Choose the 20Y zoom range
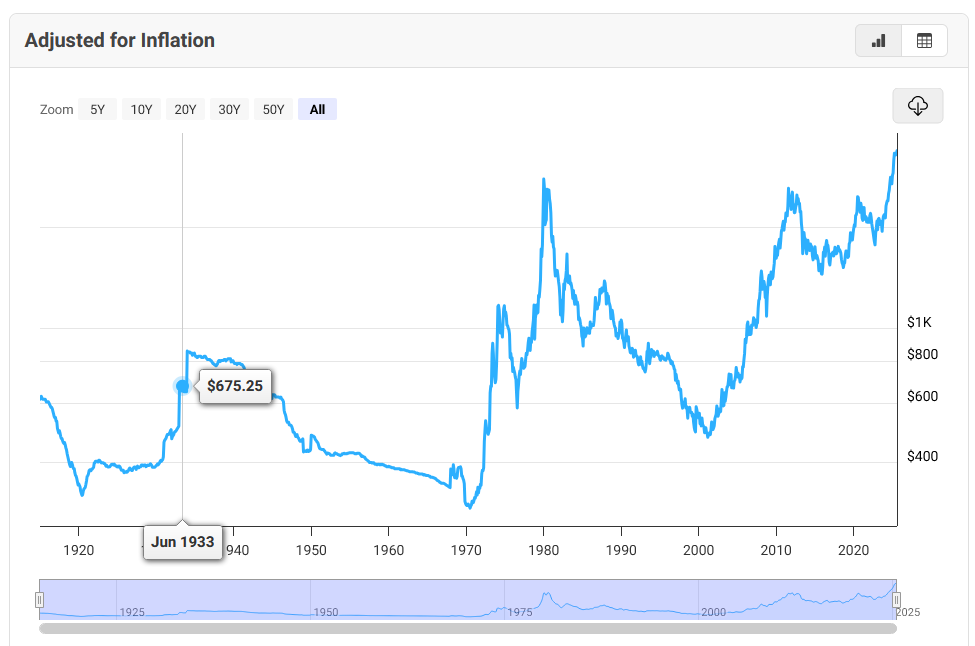The image size is (975, 646). click(185, 110)
